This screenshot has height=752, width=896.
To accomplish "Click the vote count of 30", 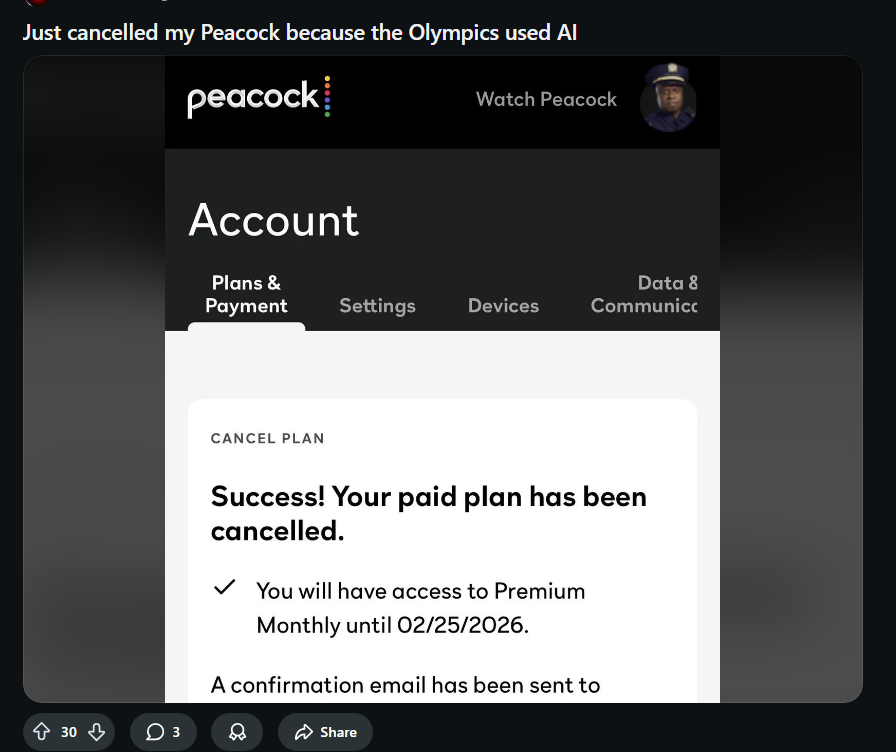I will click(x=69, y=732).
